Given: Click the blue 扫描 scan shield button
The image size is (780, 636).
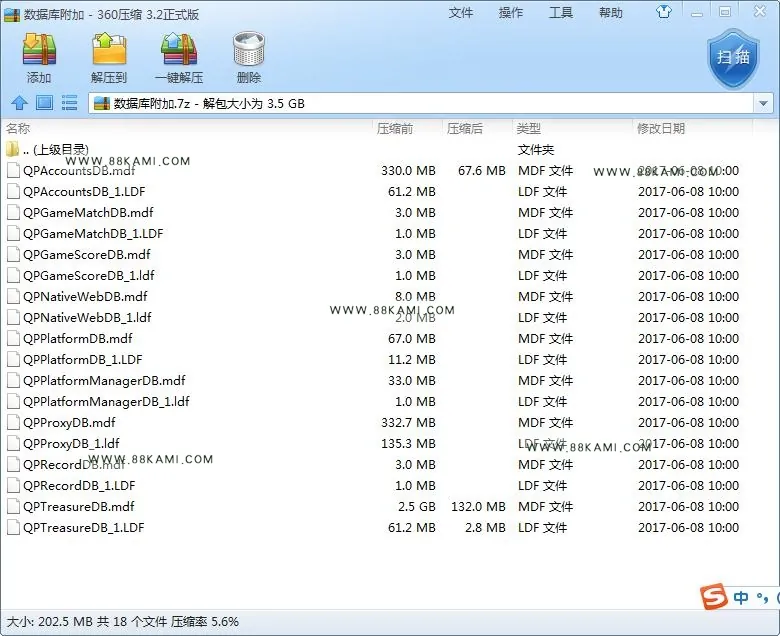Looking at the screenshot, I should (x=733, y=58).
